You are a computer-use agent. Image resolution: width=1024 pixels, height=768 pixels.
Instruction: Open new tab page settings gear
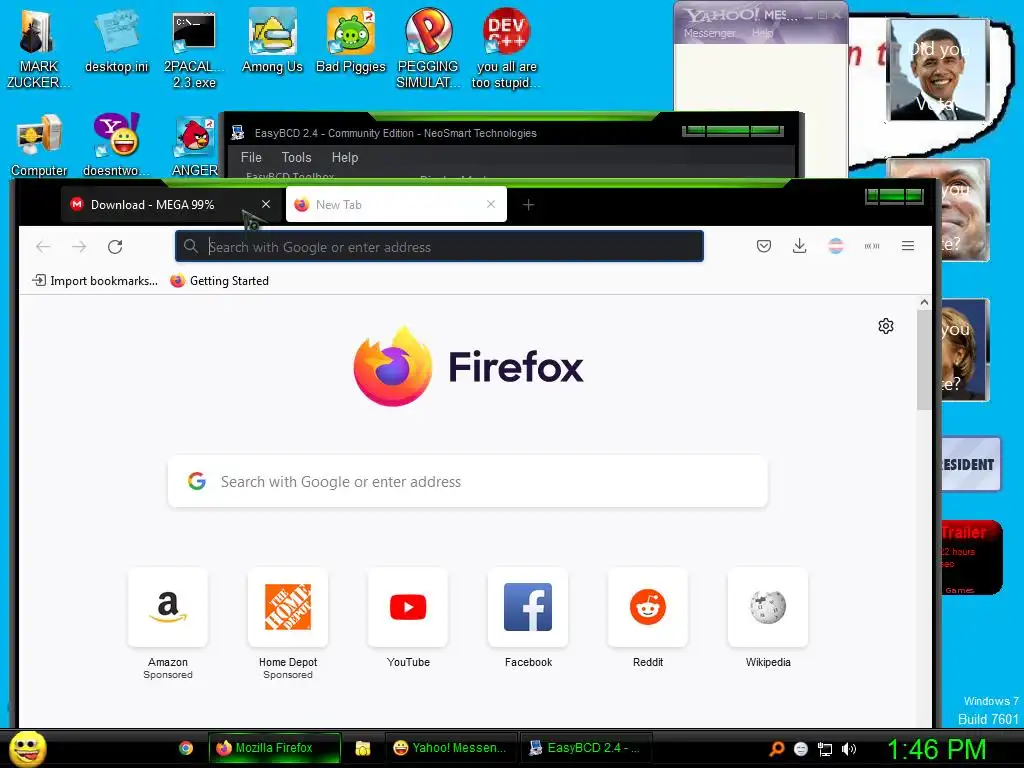(x=886, y=326)
